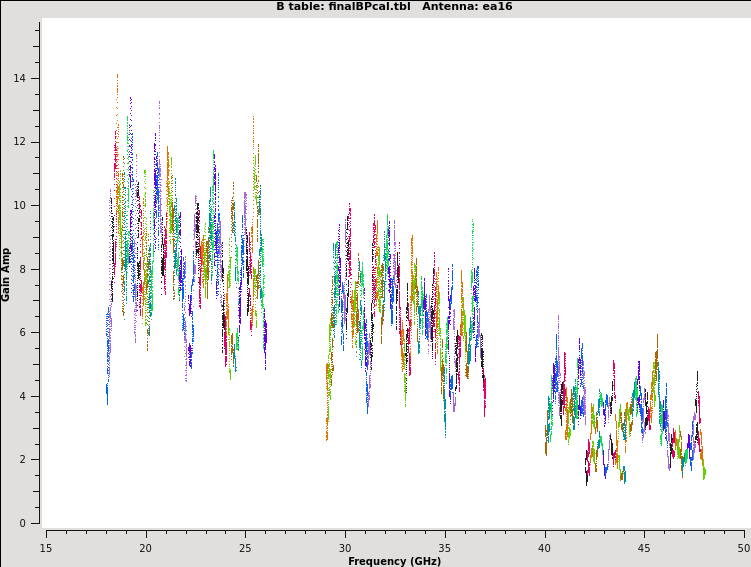Screen dimensions: 751x567
Task: Click the x-axis tick label 50
Action: (743, 547)
